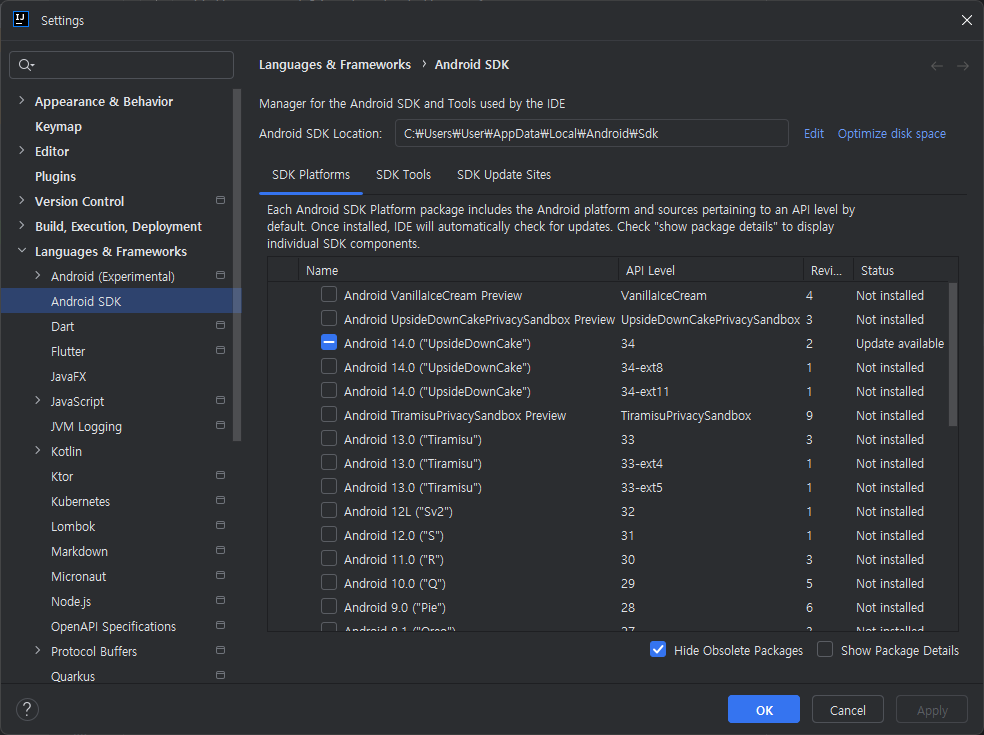Click project-level icon beside Quarkus

[x=220, y=675]
